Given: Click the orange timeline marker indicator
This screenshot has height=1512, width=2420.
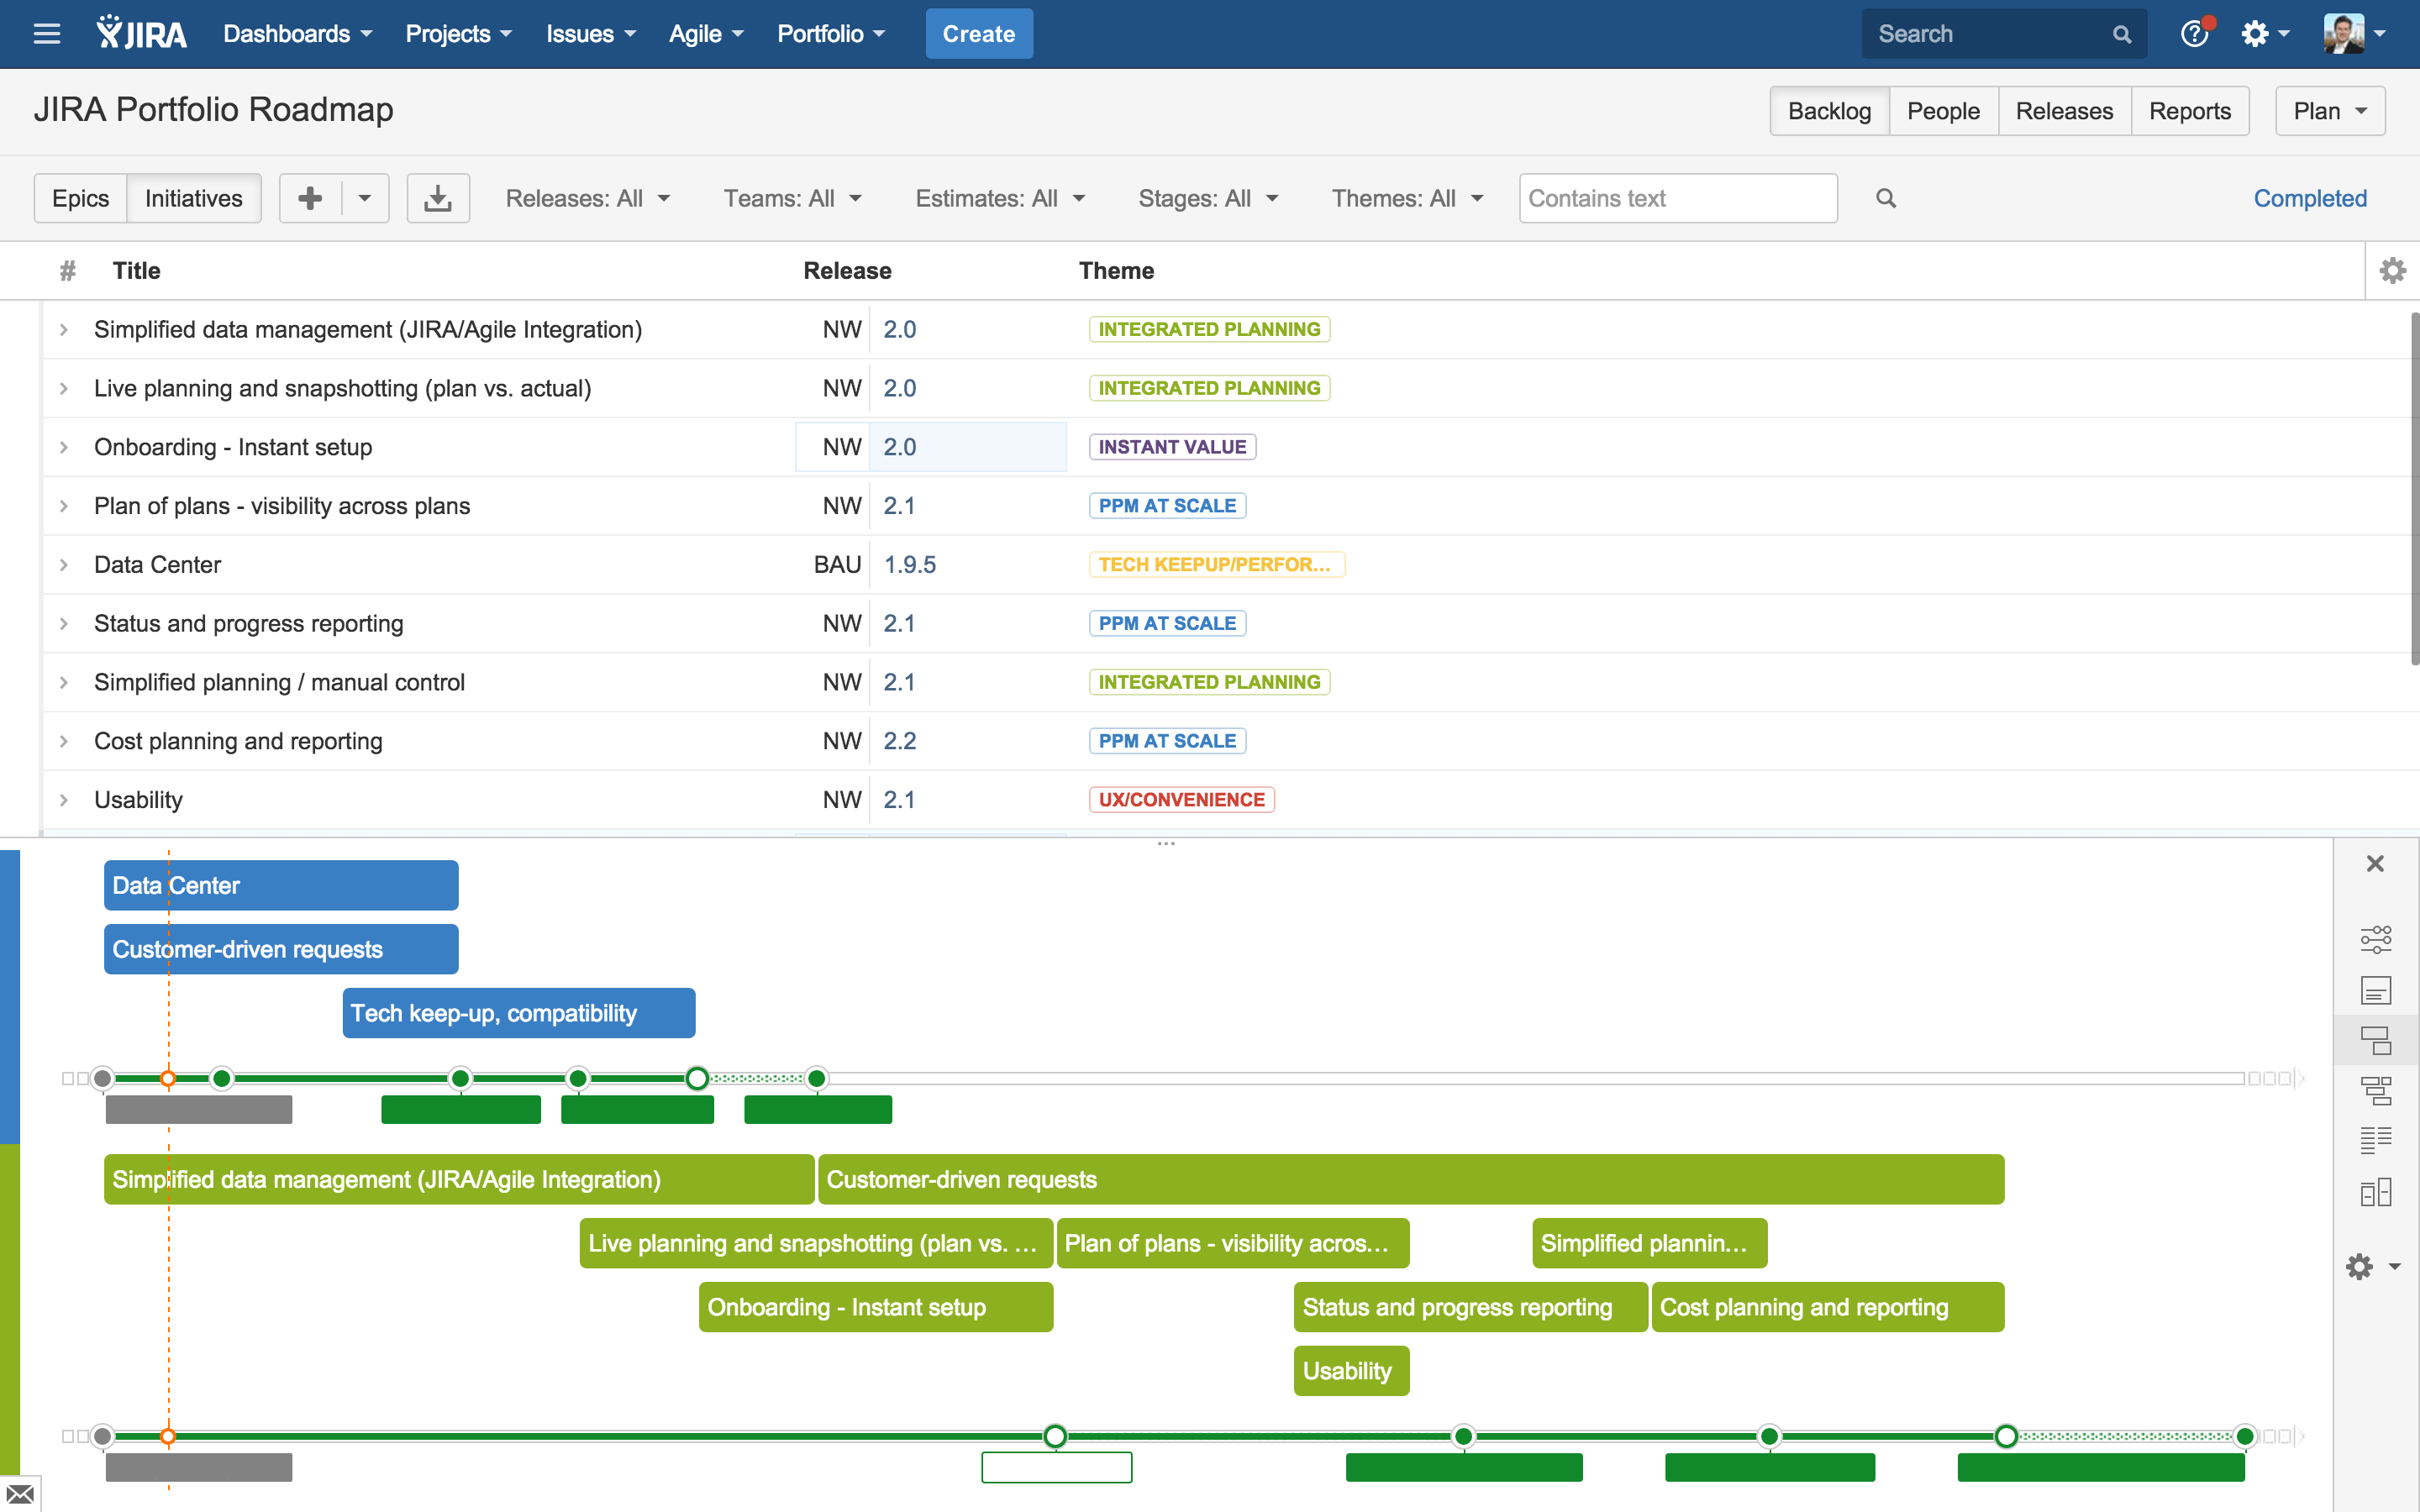Looking at the screenshot, I should click(169, 1079).
